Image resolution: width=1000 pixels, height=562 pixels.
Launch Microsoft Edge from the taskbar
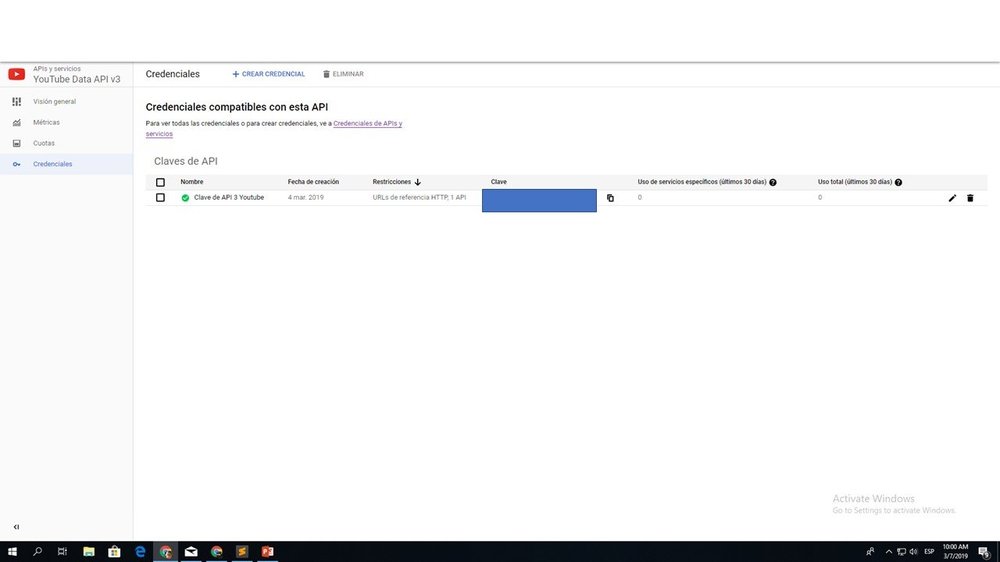tap(140, 551)
